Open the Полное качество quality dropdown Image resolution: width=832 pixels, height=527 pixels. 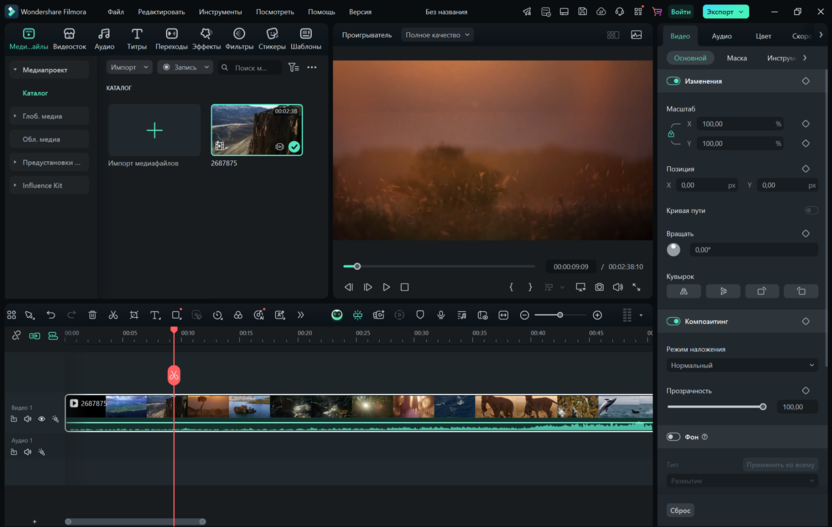(x=438, y=35)
